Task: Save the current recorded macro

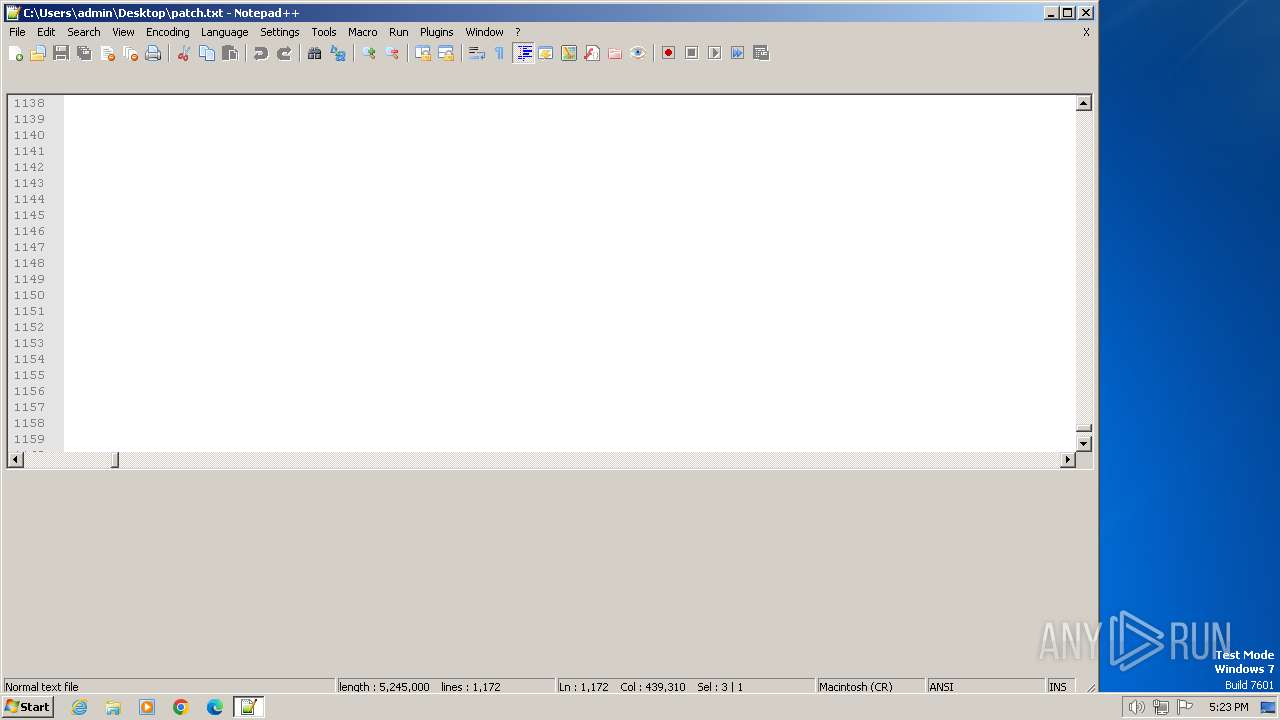Action: [761, 53]
